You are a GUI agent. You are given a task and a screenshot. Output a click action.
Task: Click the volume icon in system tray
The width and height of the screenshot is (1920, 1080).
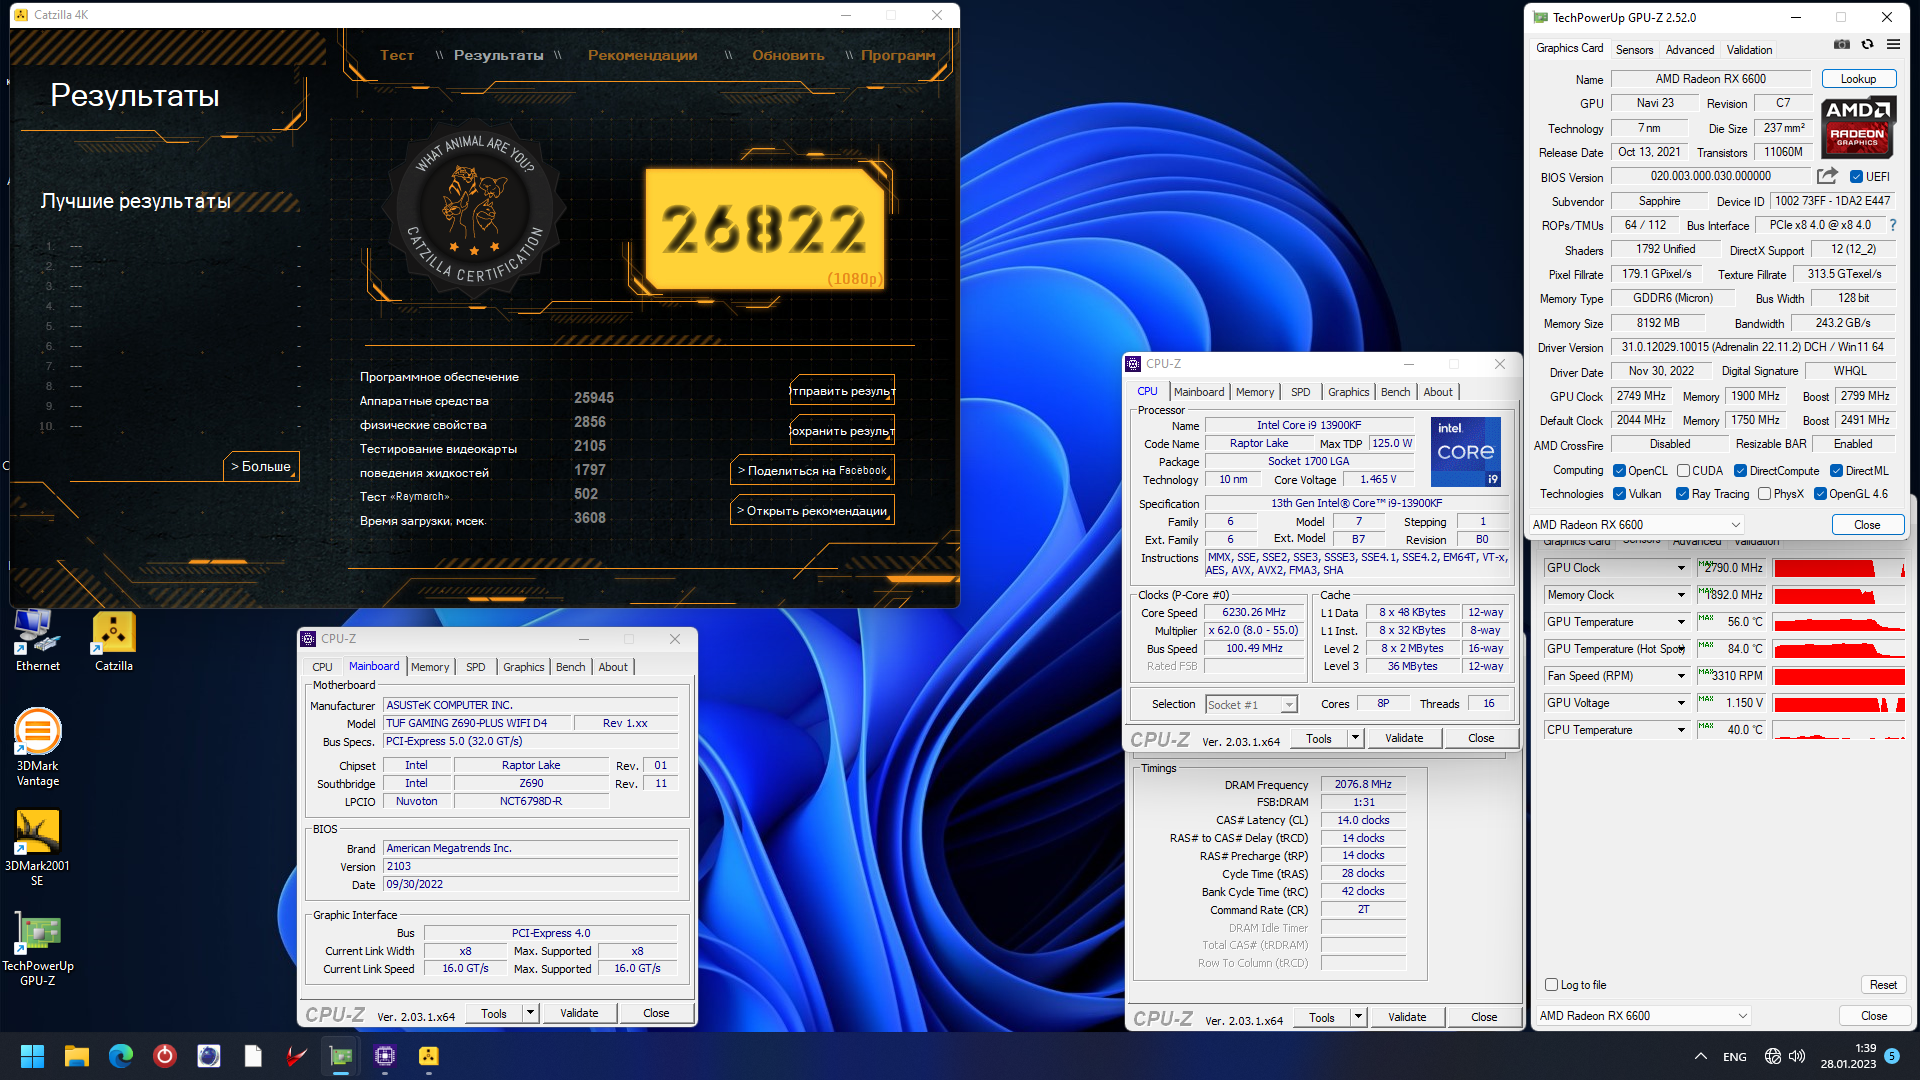tap(1797, 1056)
